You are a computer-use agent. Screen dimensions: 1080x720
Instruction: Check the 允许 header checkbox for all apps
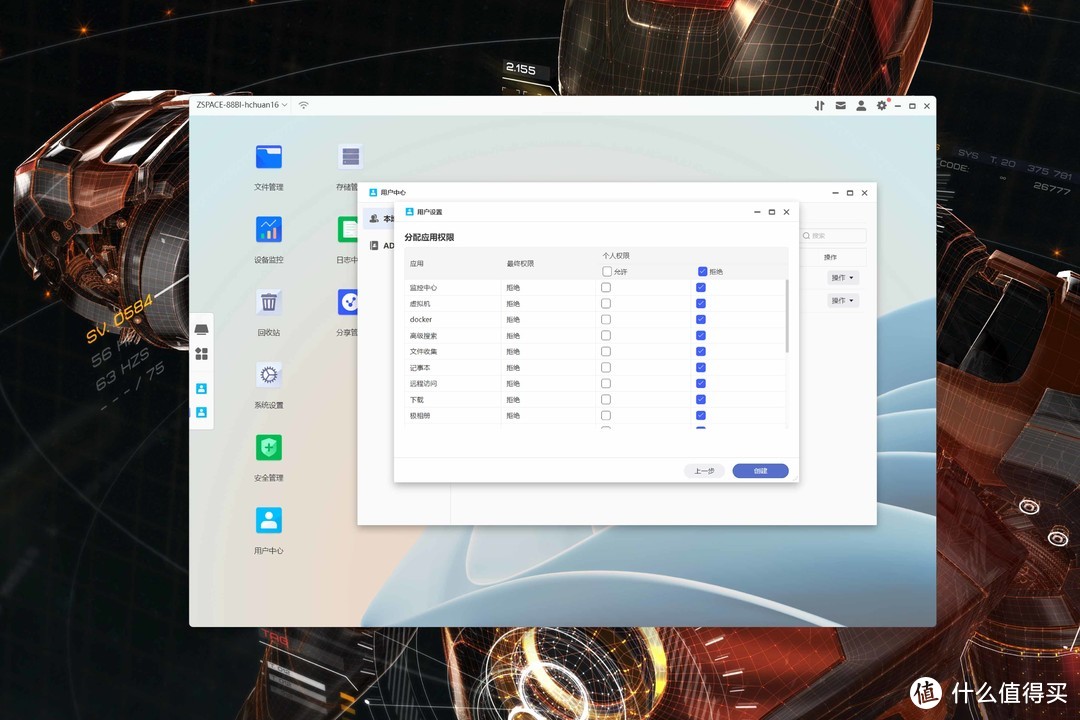(x=607, y=271)
